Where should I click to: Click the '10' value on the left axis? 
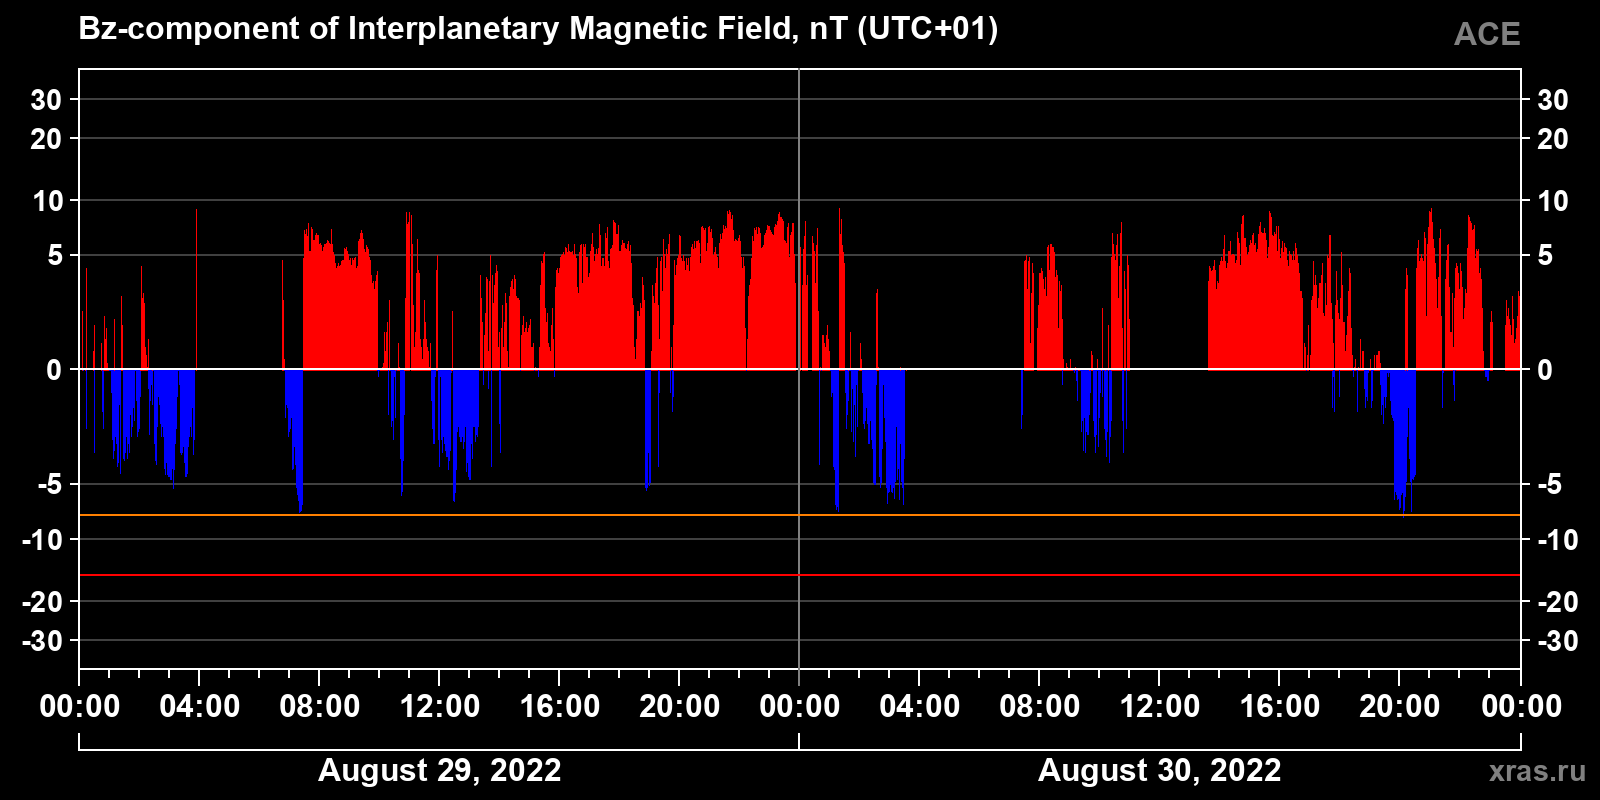click(47, 201)
